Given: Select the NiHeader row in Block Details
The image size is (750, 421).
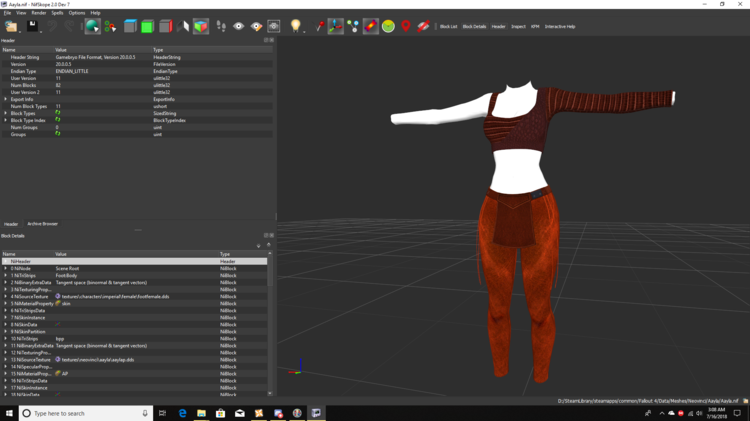Looking at the screenshot, I should pyautogui.click(x=134, y=262).
